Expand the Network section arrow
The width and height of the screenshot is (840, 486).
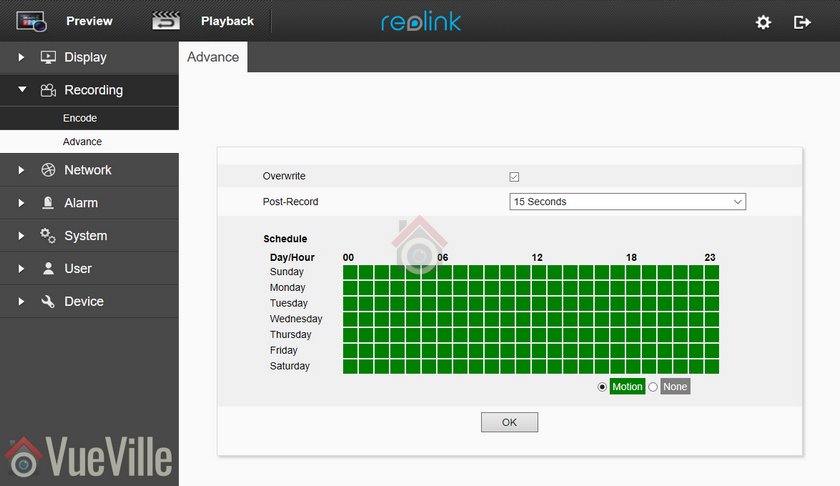pyautogui.click(x=21, y=170)
